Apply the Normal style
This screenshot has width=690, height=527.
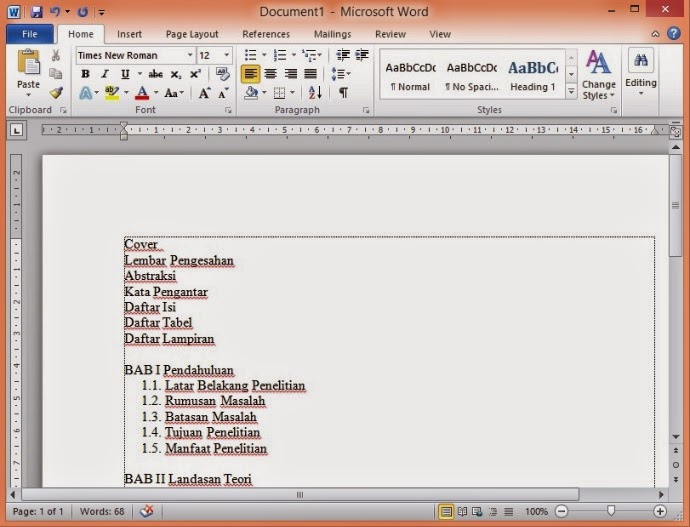click(410, 74)
